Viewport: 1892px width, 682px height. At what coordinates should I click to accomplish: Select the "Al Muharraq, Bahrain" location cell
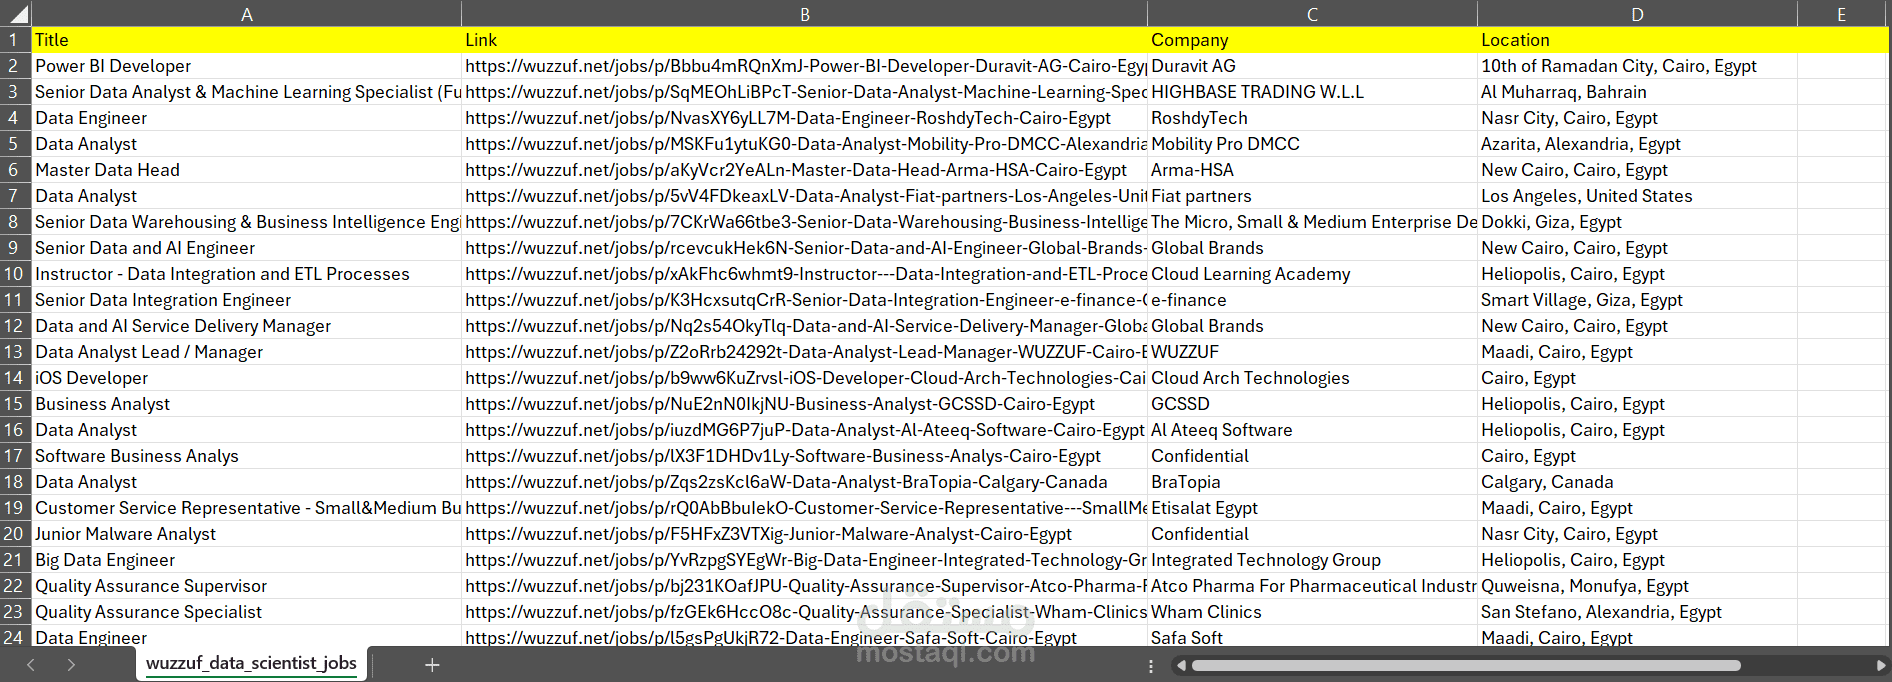[x=1637, y=92]
